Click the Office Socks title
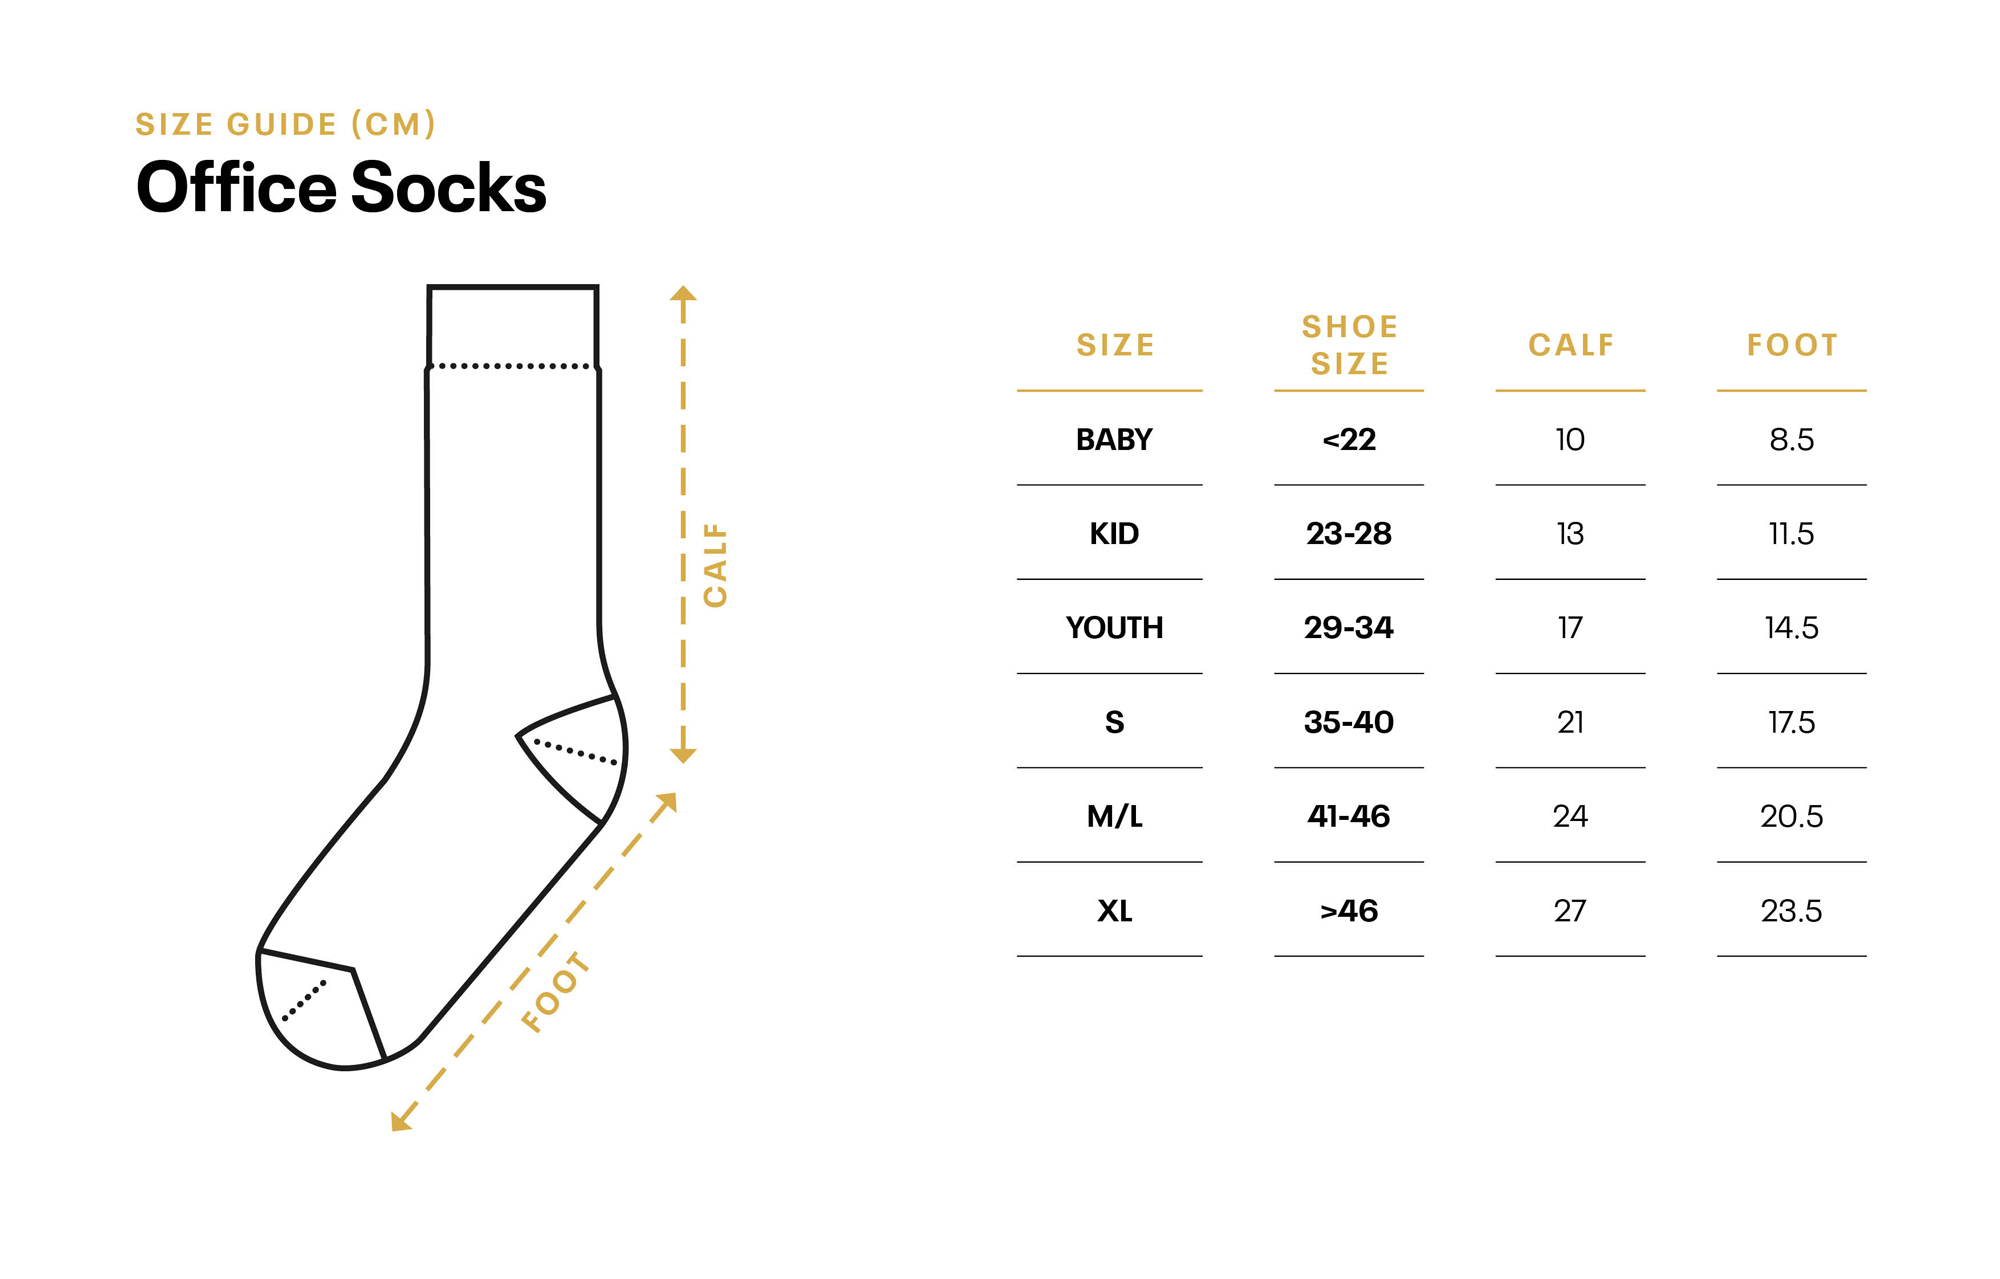The height and width of the screenshot is (1279, 2000). point(341,187)
